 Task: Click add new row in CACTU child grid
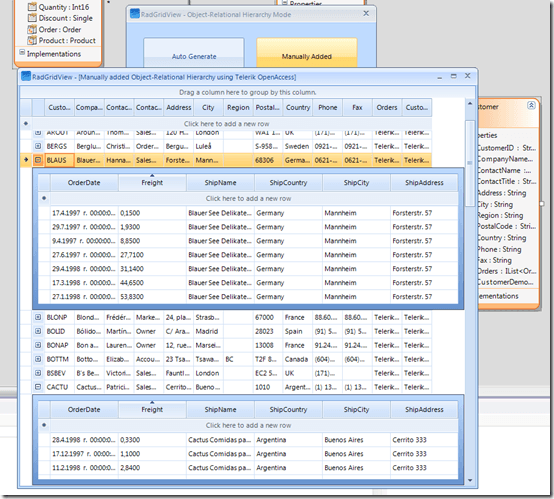click(248, 425)
